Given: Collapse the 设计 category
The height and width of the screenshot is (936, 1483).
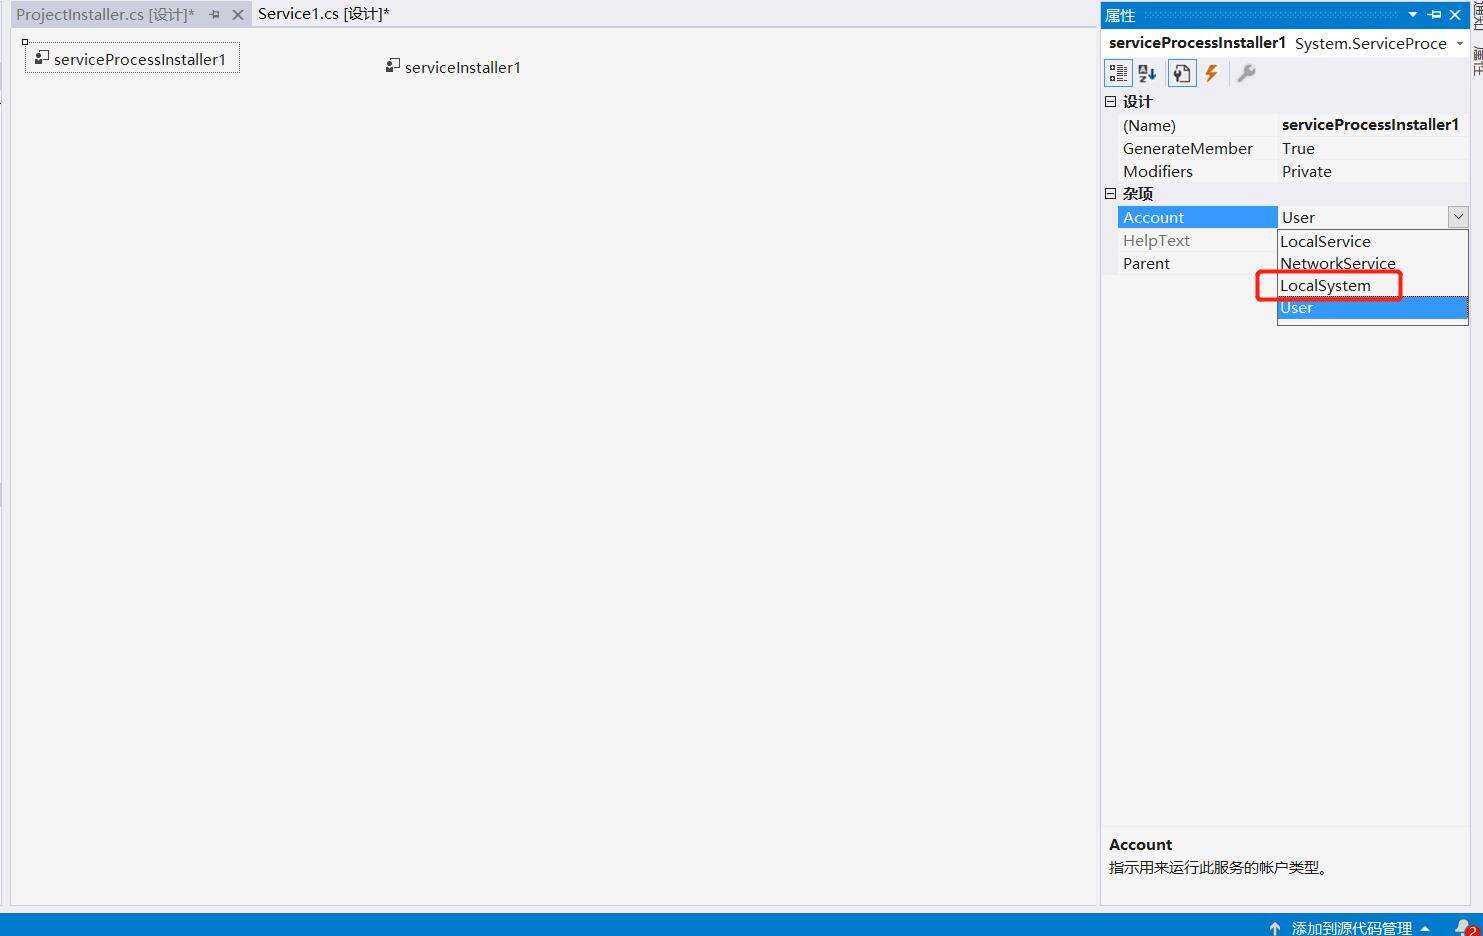Looking at the screenshot, I should coord(1110,101).
